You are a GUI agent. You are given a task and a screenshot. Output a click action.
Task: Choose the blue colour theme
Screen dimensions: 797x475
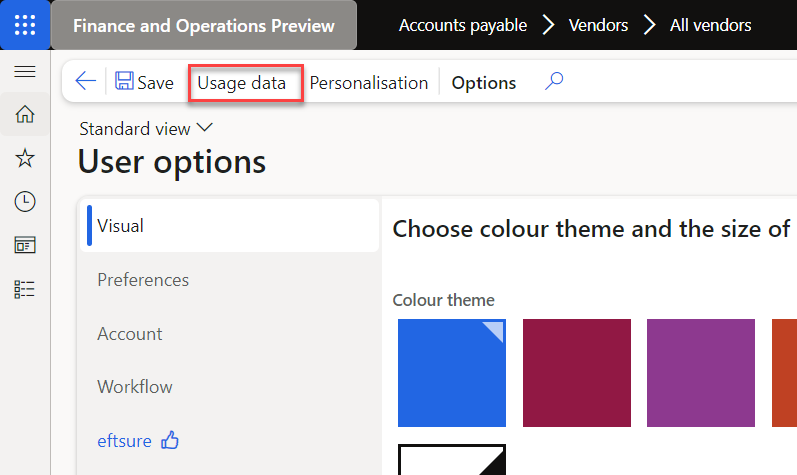pos(452,373)
